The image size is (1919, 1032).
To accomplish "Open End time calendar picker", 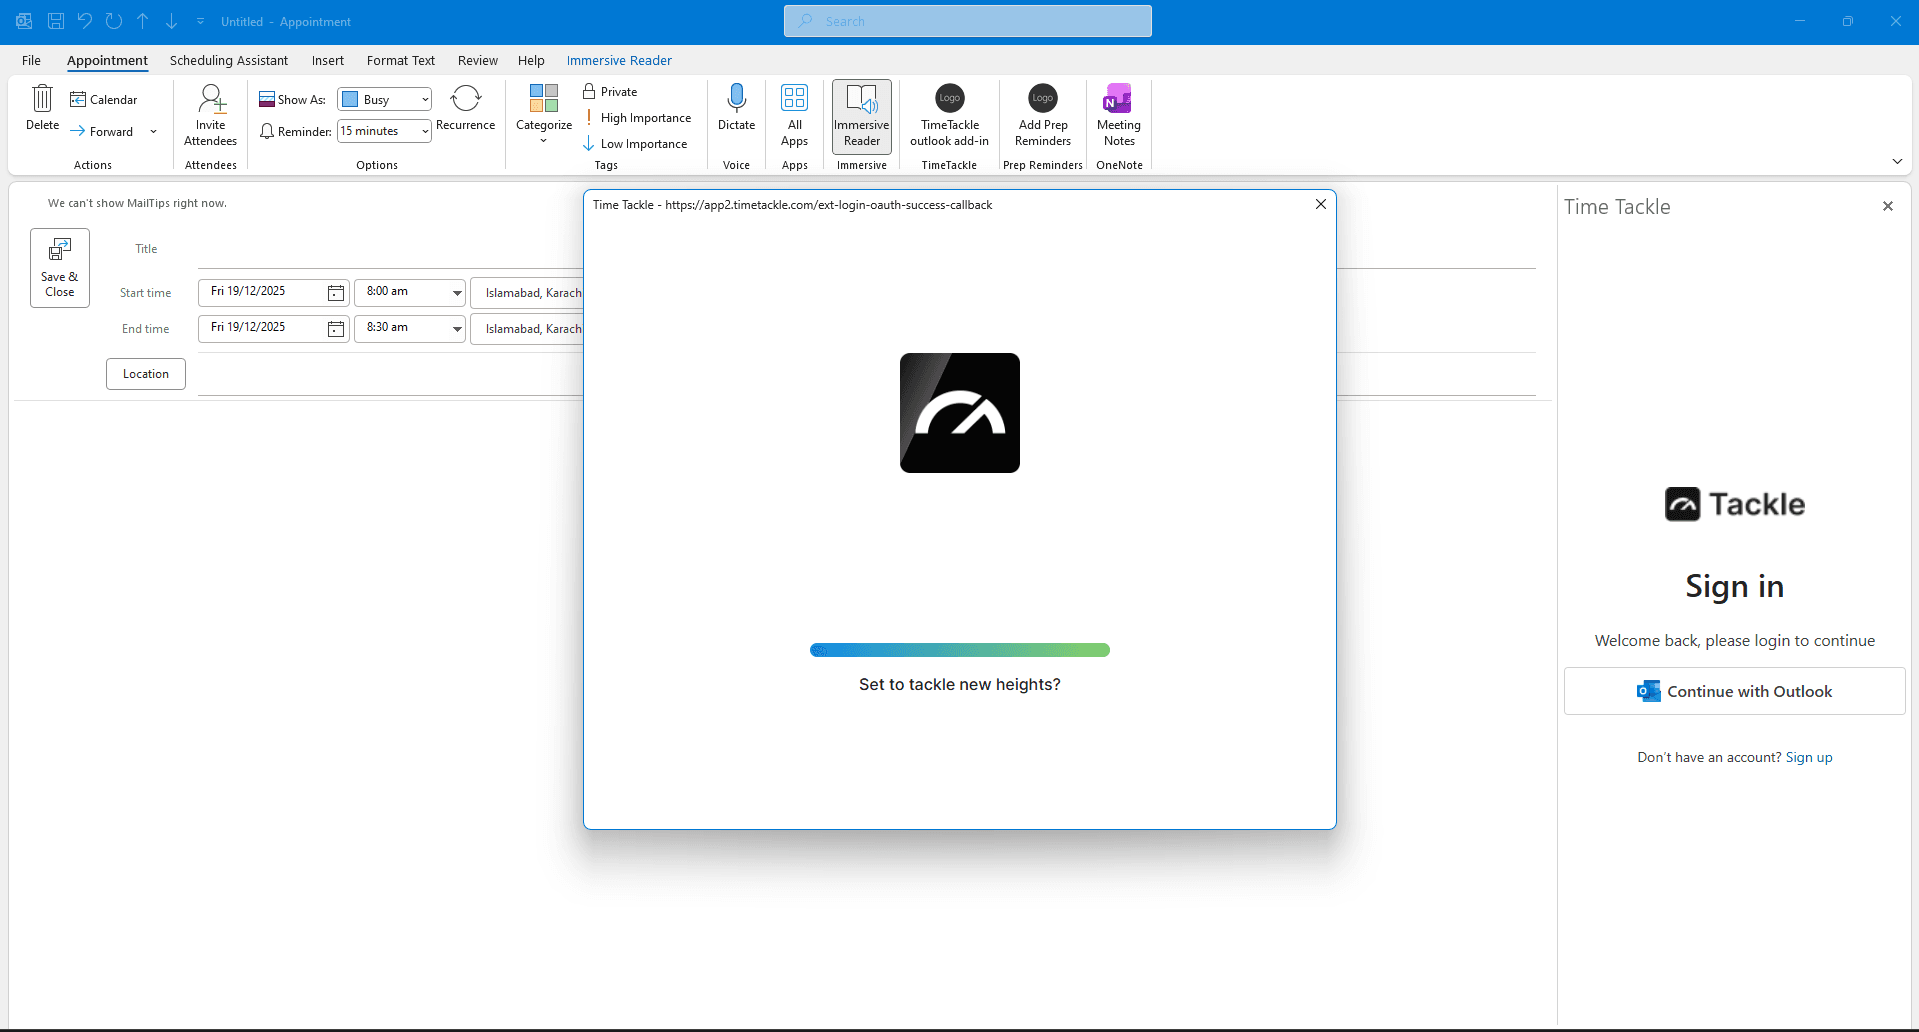I will [x=336, y=329].
